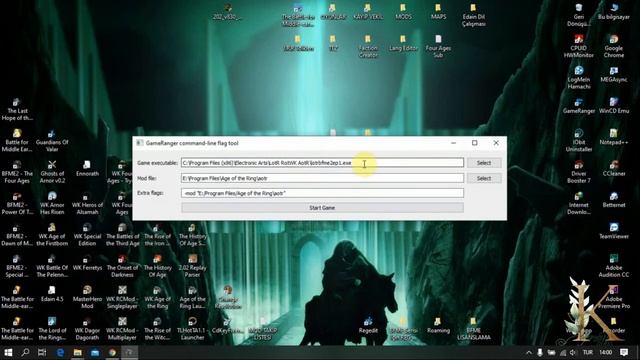Select the IObit Uninstaller desktop icon

579,140
